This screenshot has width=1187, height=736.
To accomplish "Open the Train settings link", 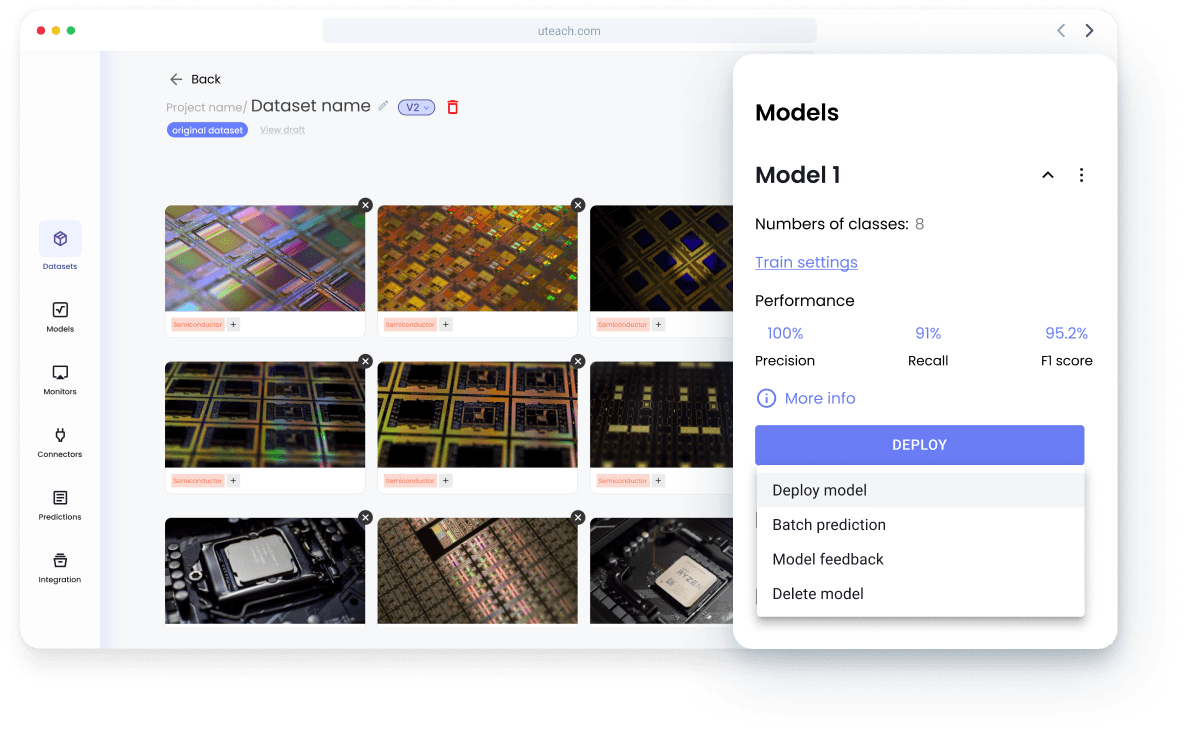I will coord(806,262).
